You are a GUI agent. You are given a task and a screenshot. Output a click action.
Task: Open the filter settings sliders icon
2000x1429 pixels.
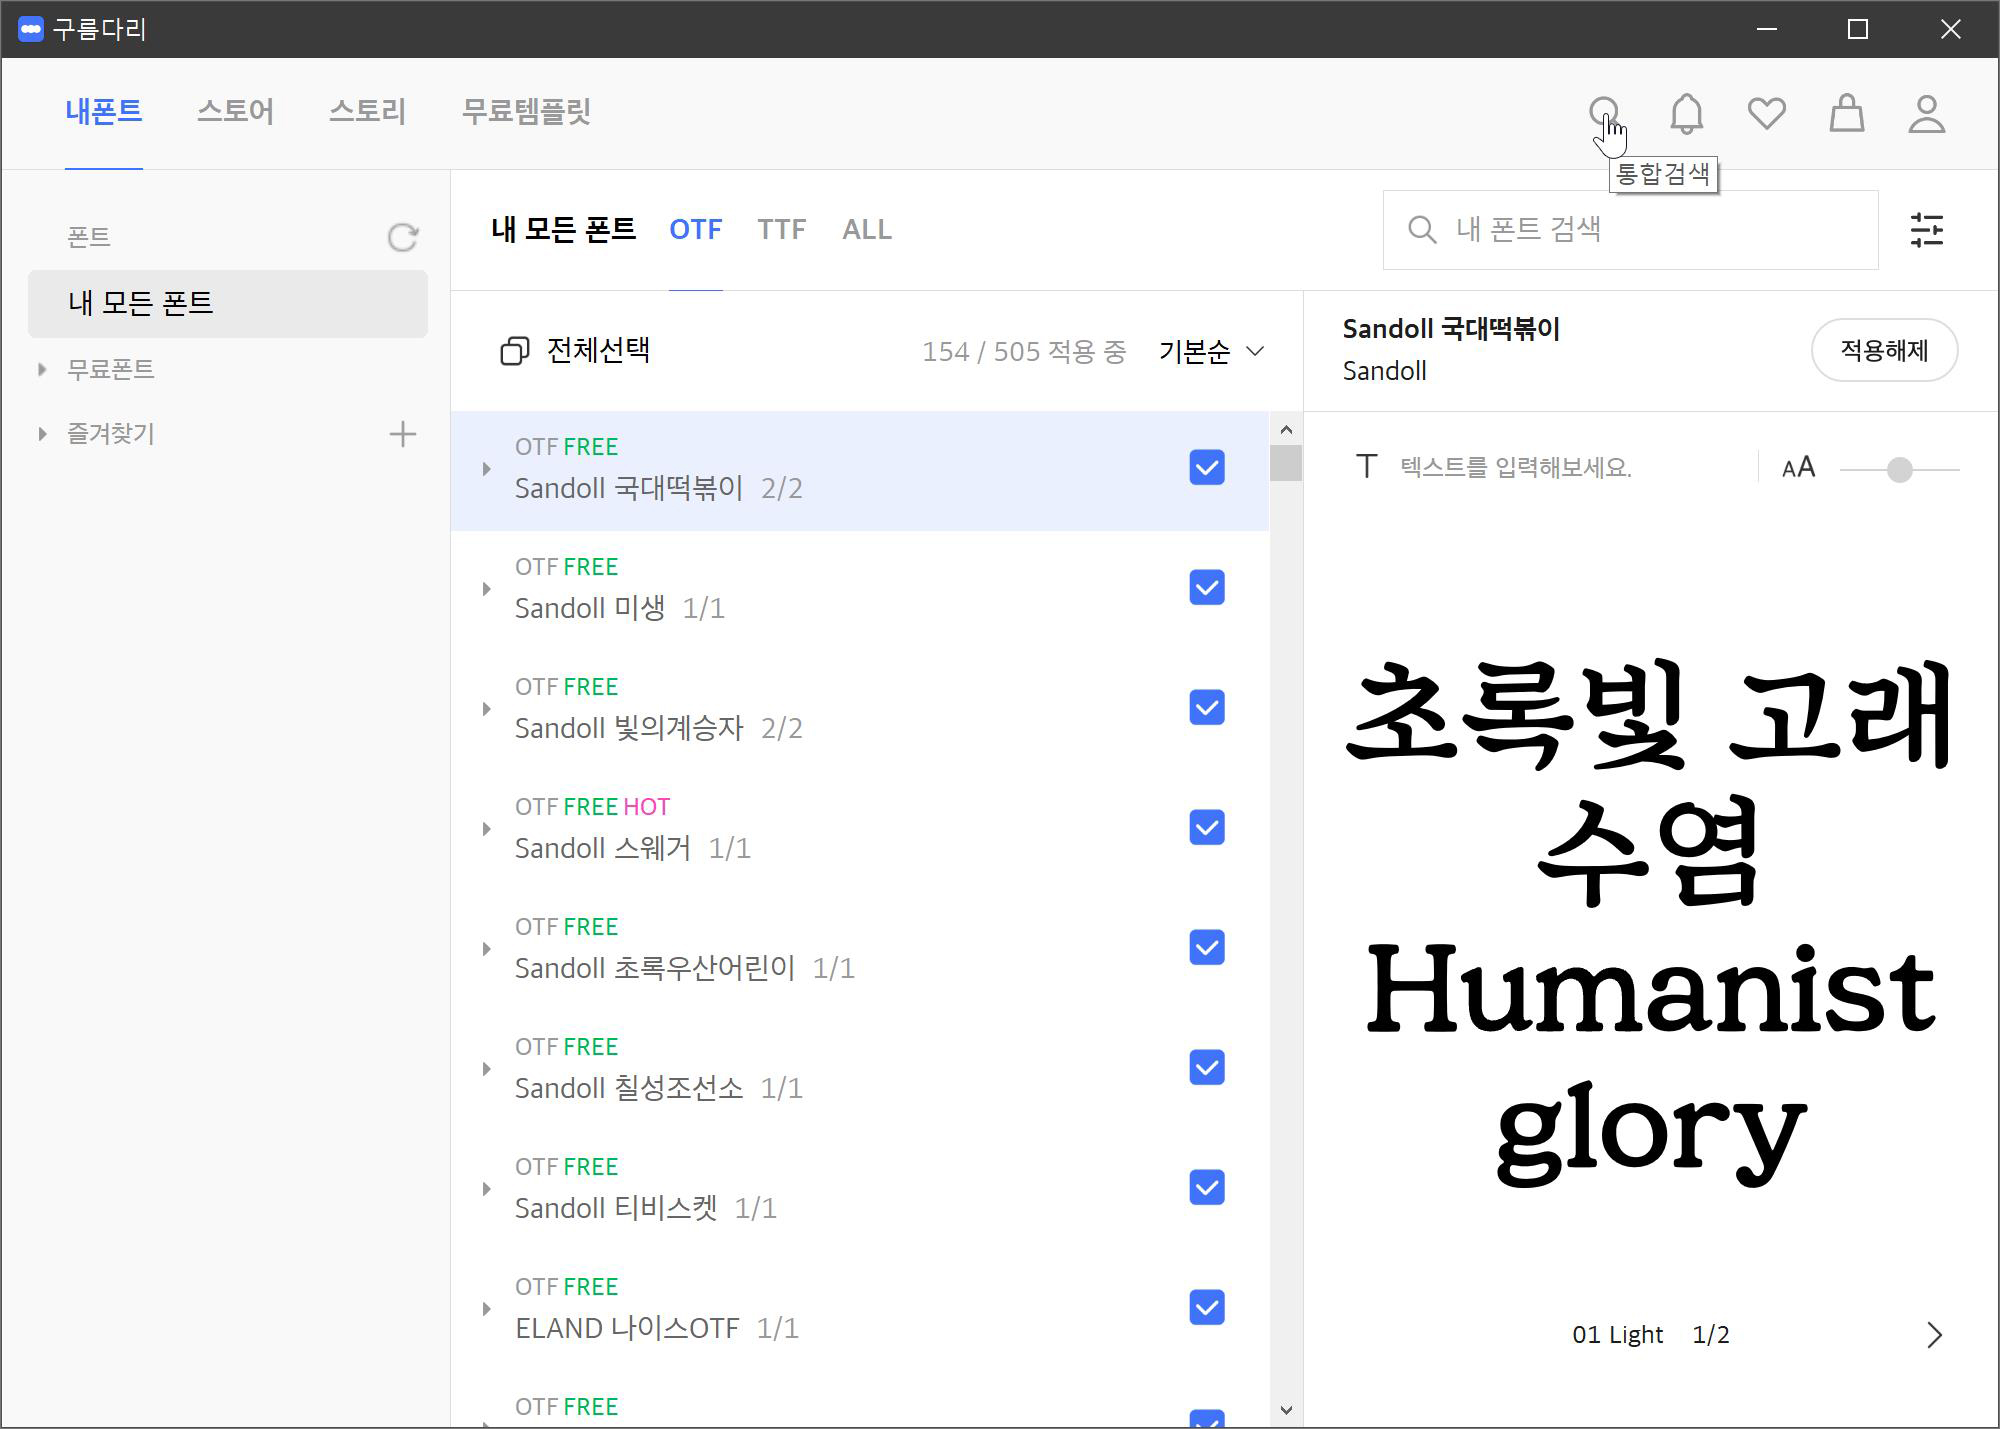[1926, 230]
